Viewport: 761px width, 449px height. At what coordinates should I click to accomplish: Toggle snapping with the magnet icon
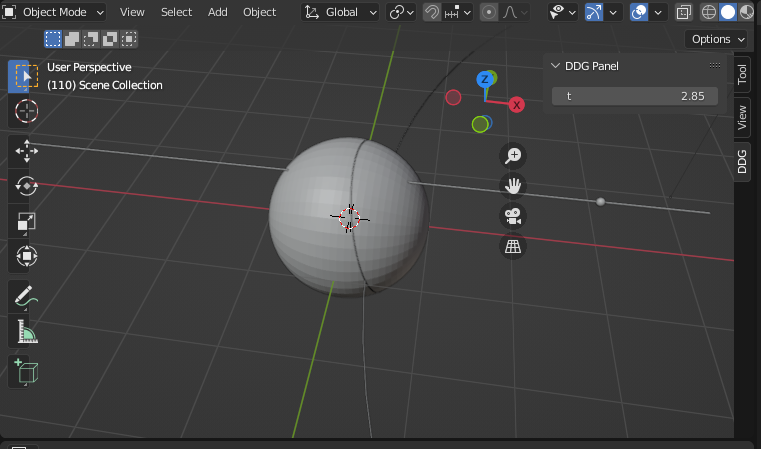432,12
